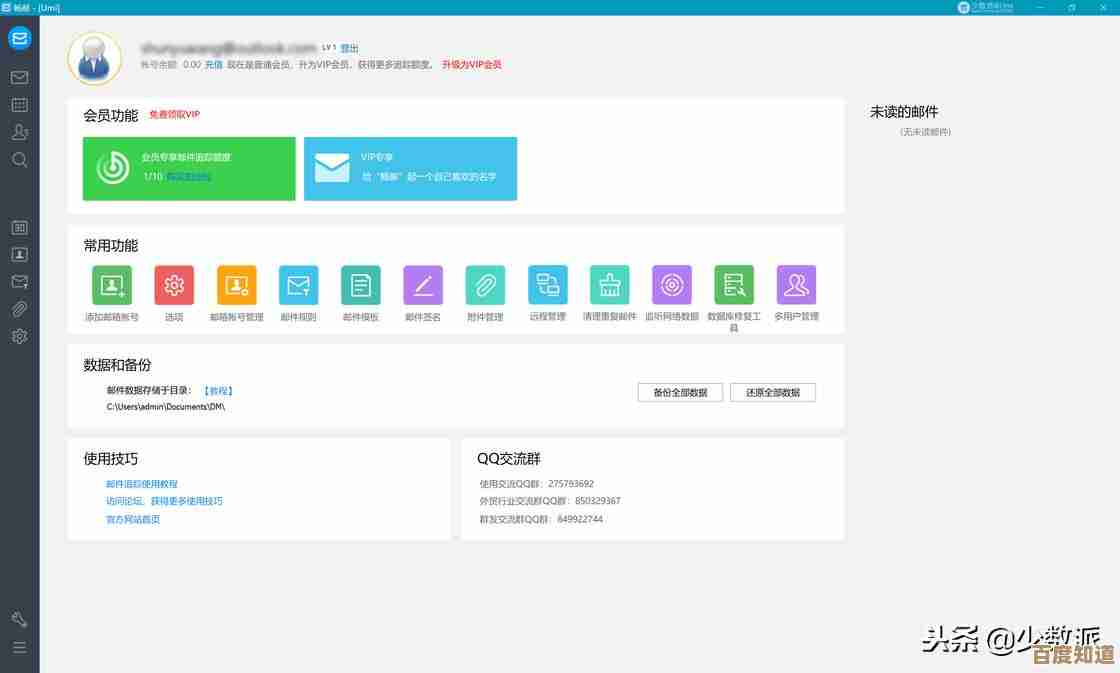Open the red 选项 (options) gear icon
This screenshot has height=673, width=1120.
[174, 285]
